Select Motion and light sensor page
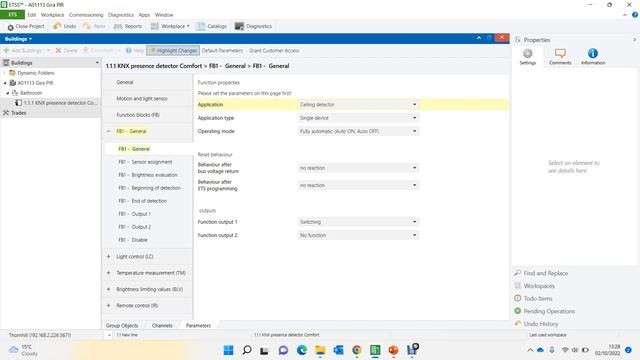 pyautogui.click(x=142, y=99)
